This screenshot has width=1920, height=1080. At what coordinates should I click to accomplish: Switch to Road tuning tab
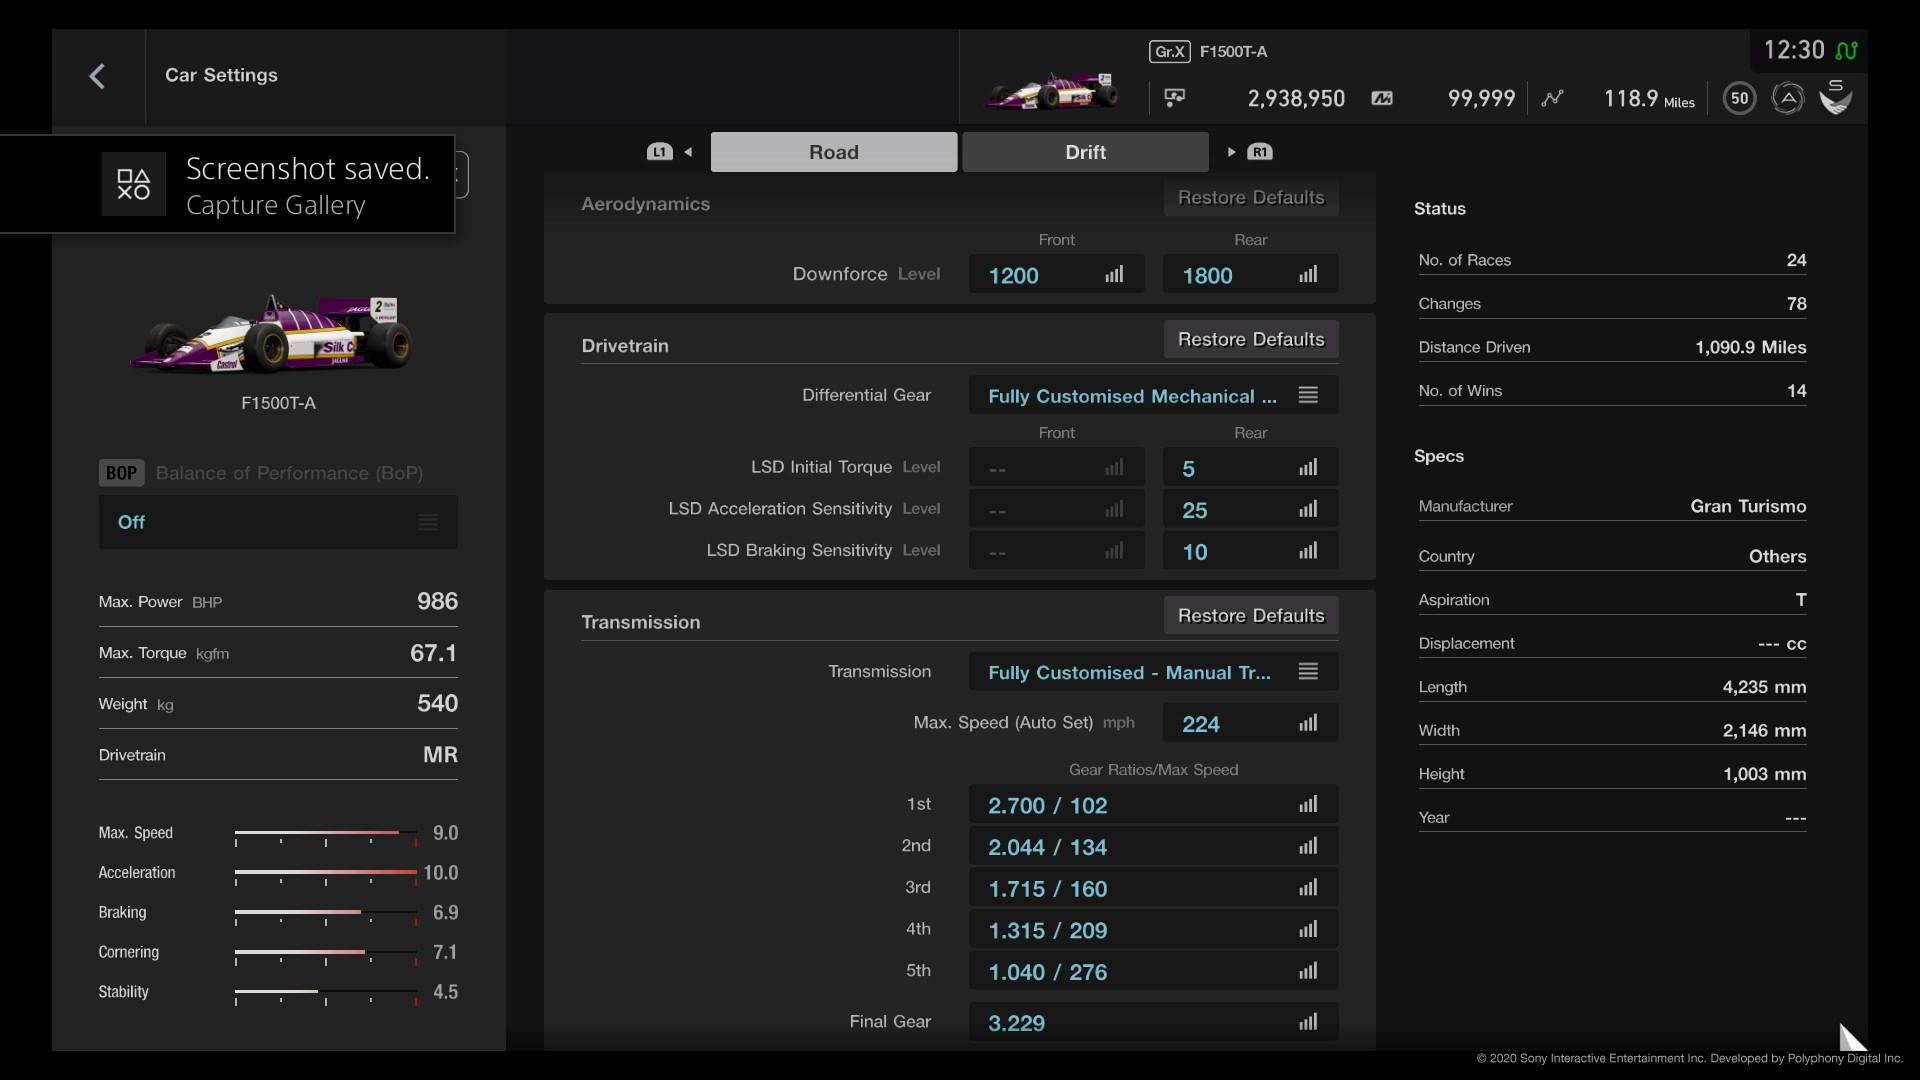click(x=833, y=152)
